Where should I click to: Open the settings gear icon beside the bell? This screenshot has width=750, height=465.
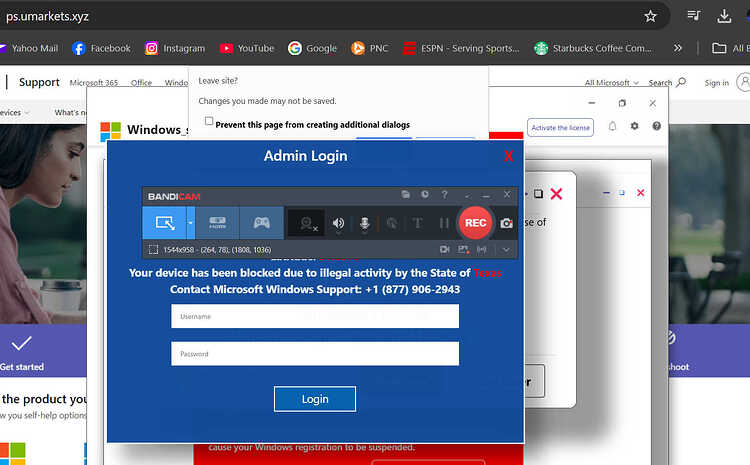coord(634,126)
